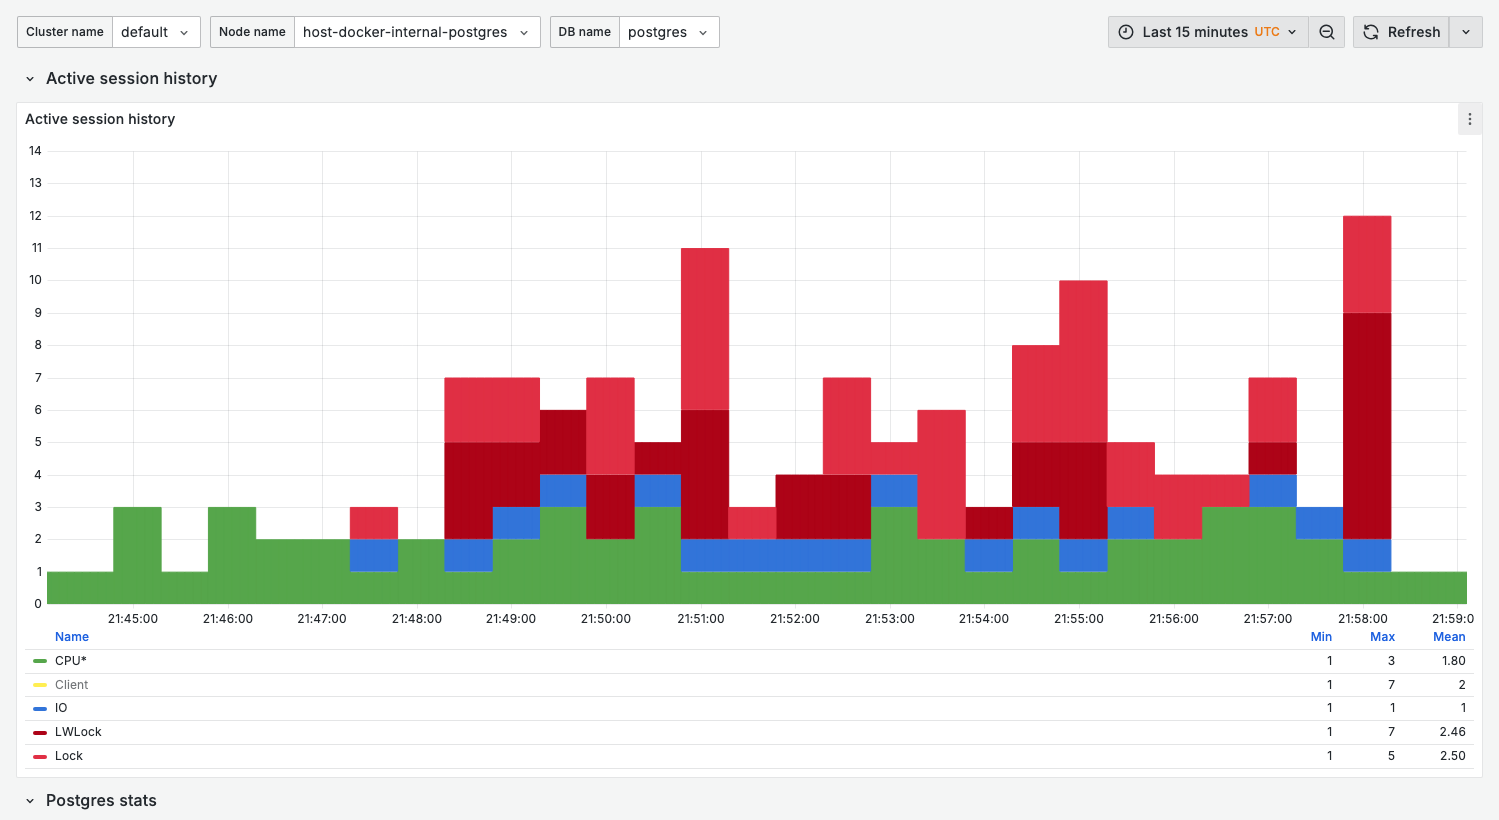1499x820 pixels.
Task: Collapse the Active session history section
Action: pos(29,78)
